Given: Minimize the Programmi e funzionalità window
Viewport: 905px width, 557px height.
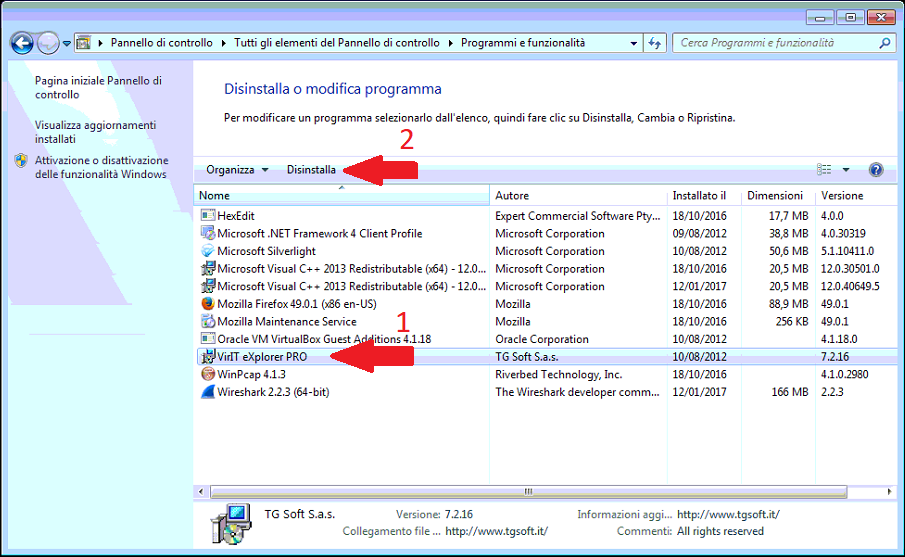Looking at the screenshot, I should (820, 17).
